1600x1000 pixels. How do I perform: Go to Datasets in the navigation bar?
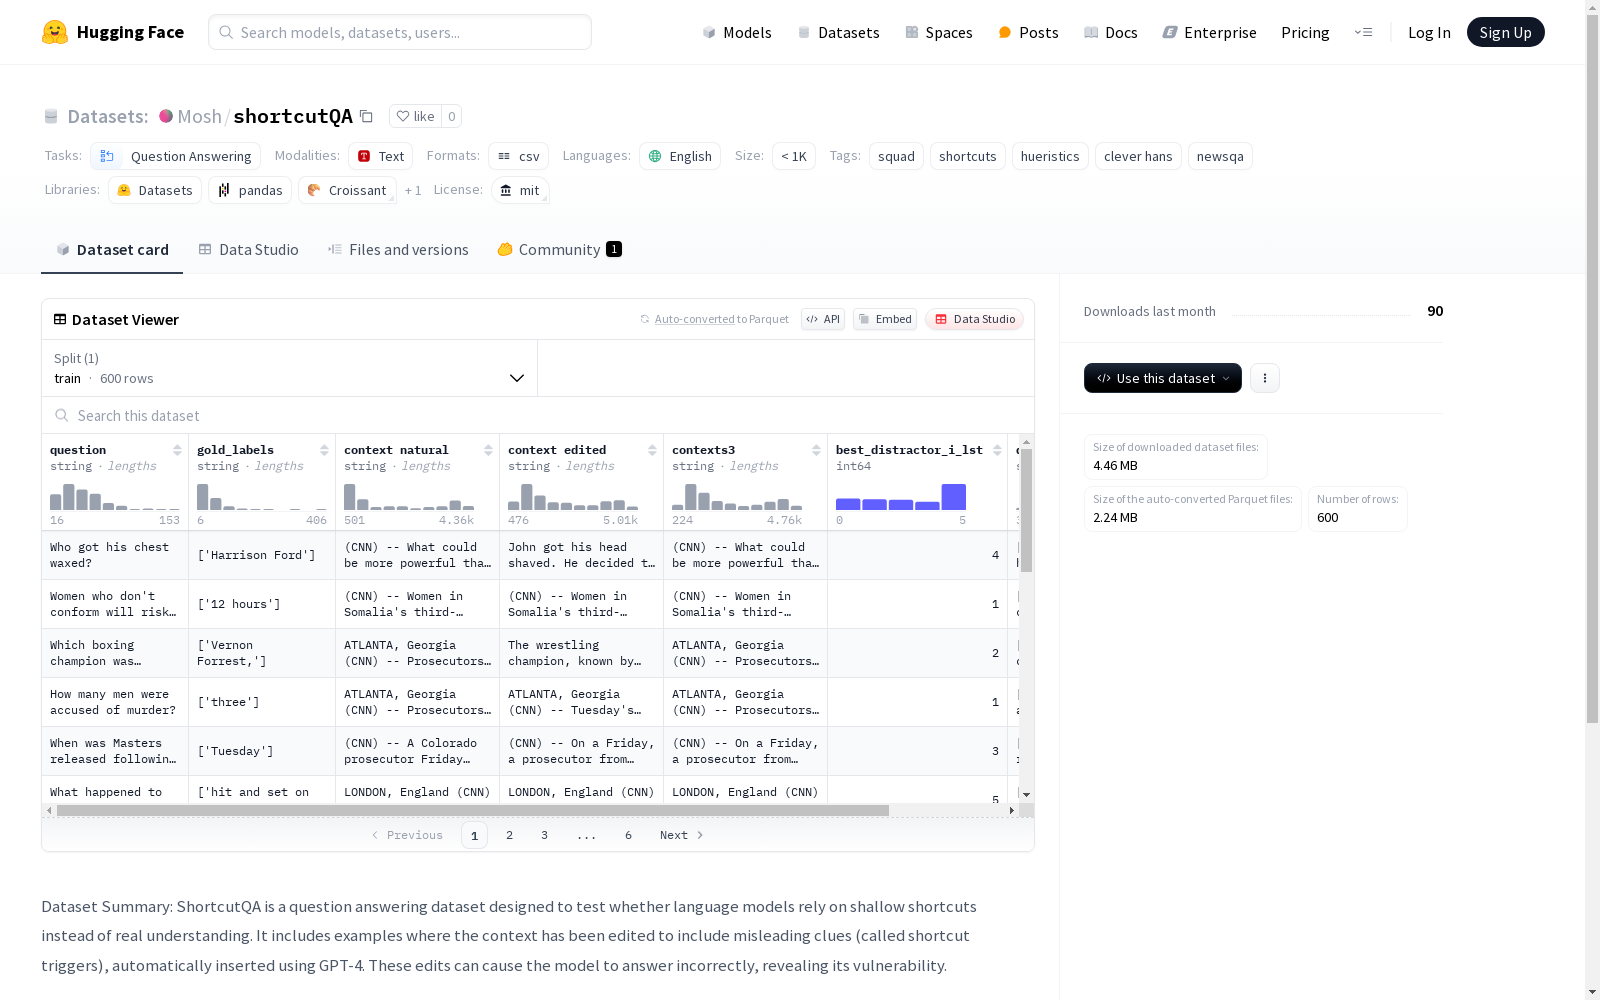coord(838,32)
